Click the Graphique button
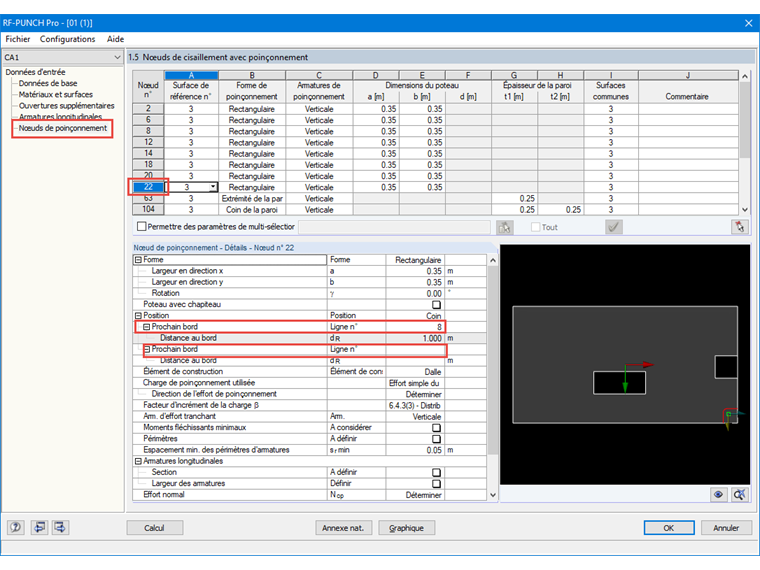 pos(406,528)
